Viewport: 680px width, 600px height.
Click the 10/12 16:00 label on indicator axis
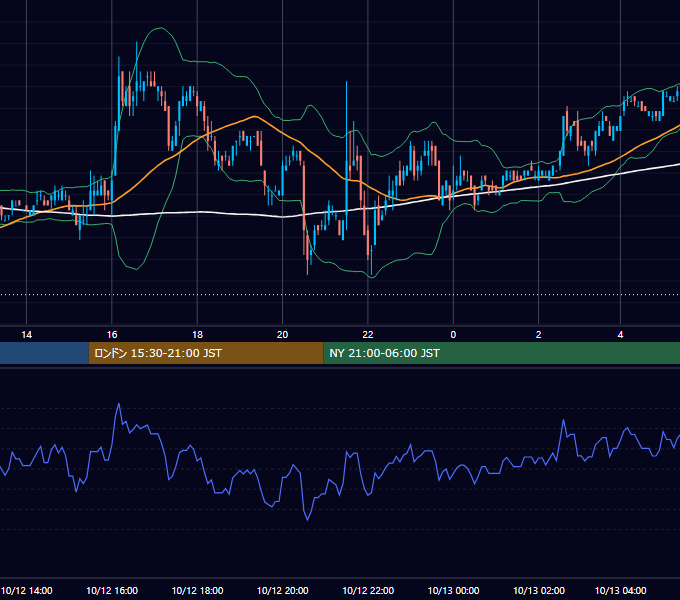(112, 590)
